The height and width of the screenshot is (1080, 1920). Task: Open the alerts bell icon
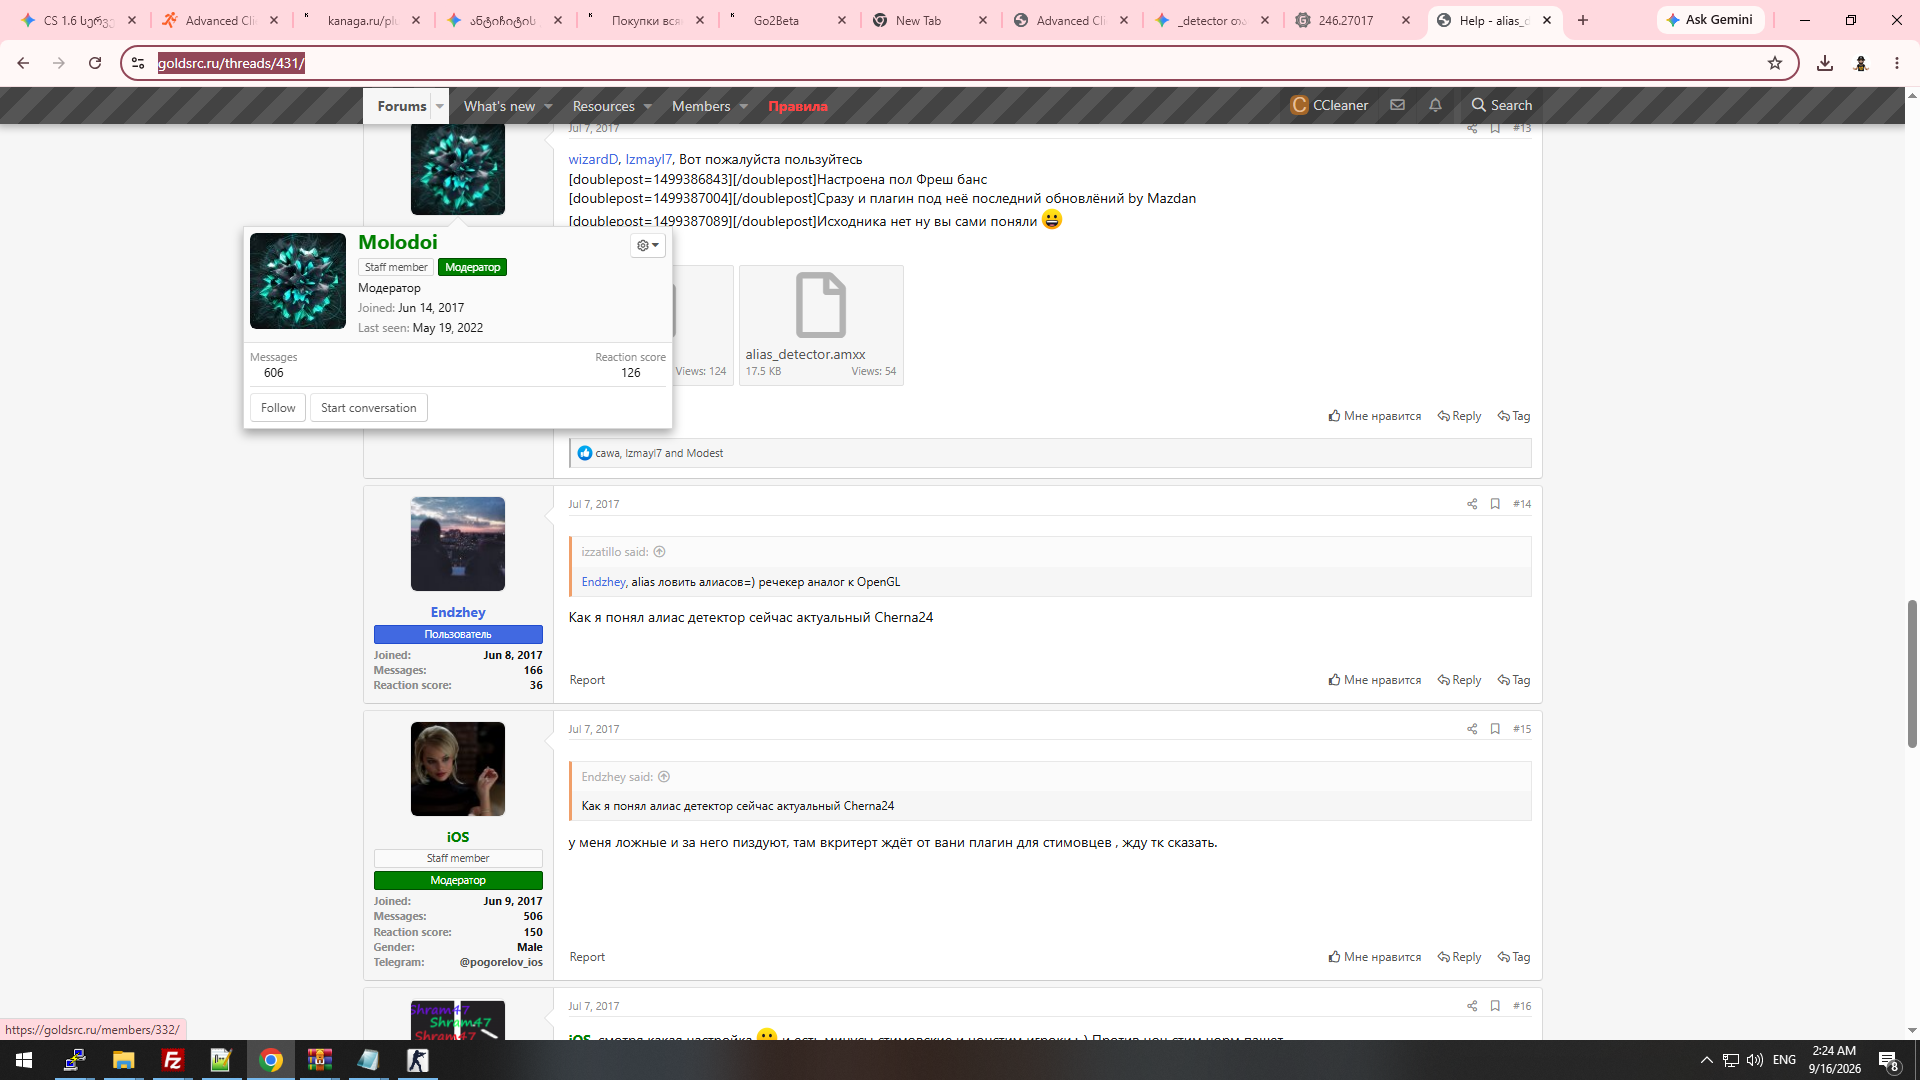pos(1435,105)
